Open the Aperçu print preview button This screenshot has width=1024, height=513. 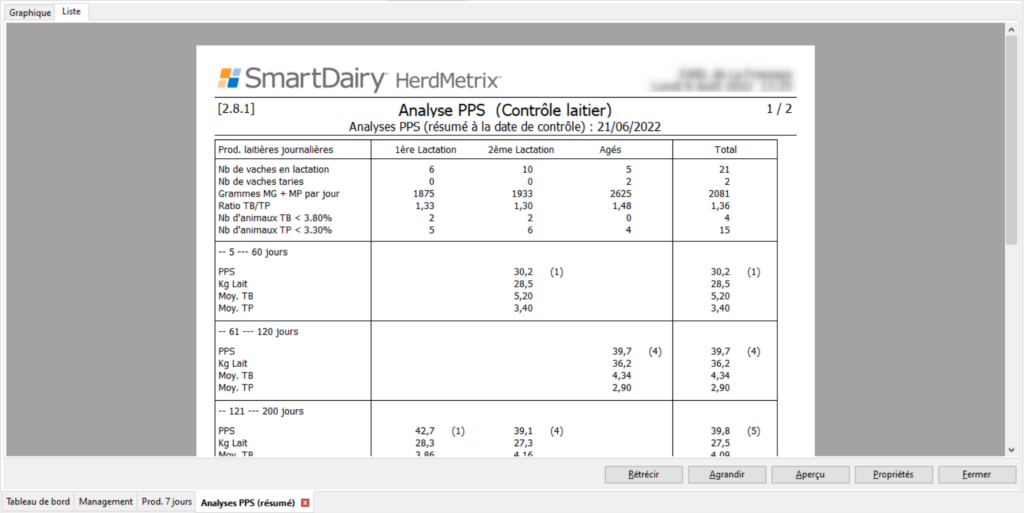point(810,474)
